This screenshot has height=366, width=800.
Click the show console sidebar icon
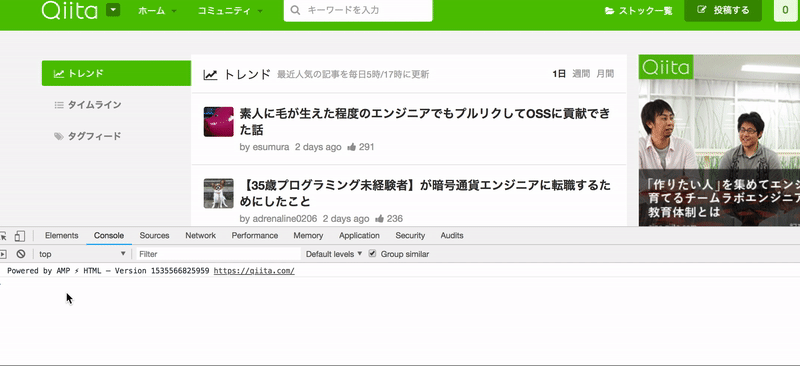(4, 254)
